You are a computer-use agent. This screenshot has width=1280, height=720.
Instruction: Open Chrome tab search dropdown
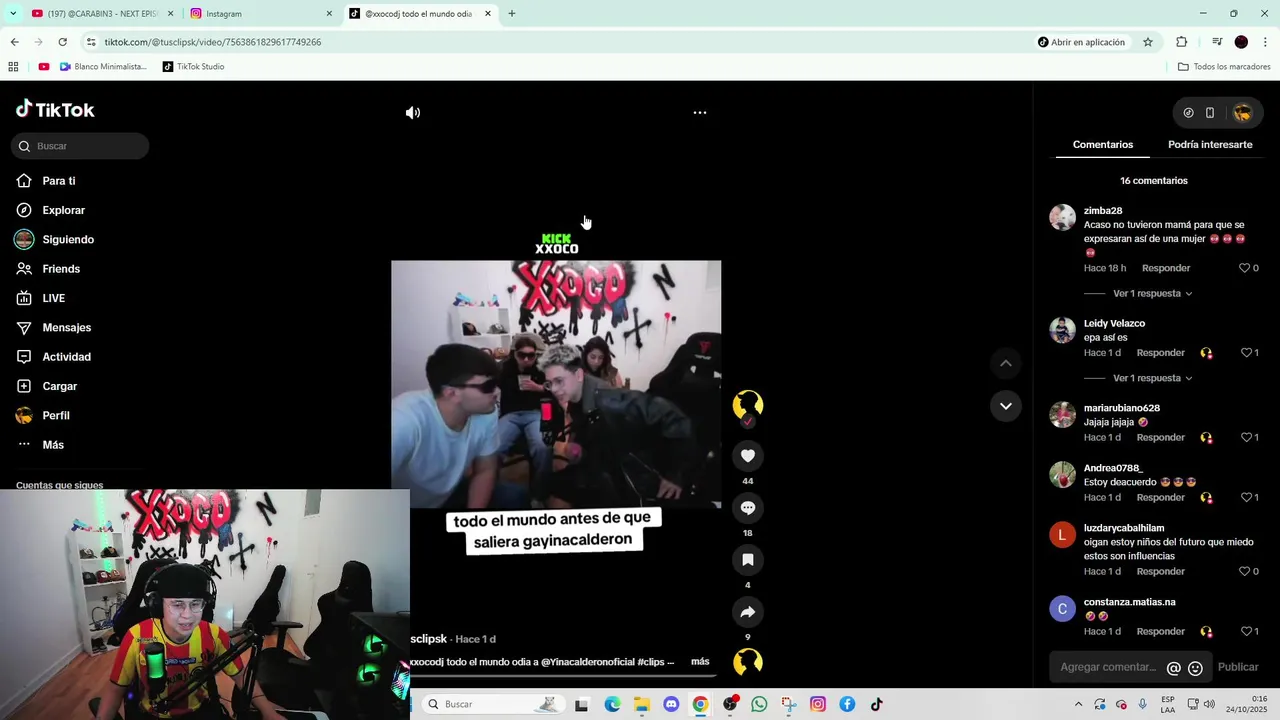pyautogui.click(x=13, y=14)
